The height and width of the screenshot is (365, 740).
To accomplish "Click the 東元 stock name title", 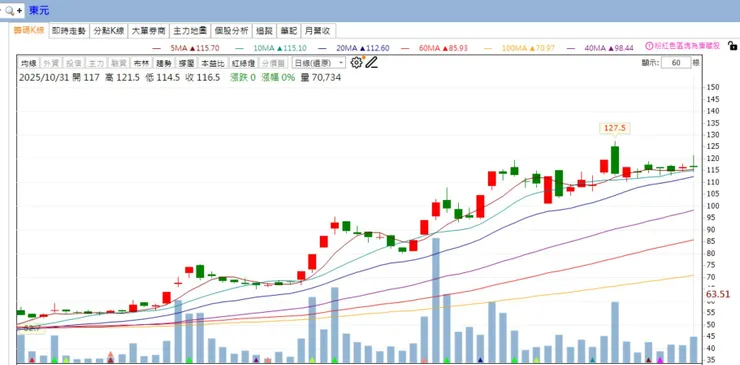I will click(x=39, y=10).
